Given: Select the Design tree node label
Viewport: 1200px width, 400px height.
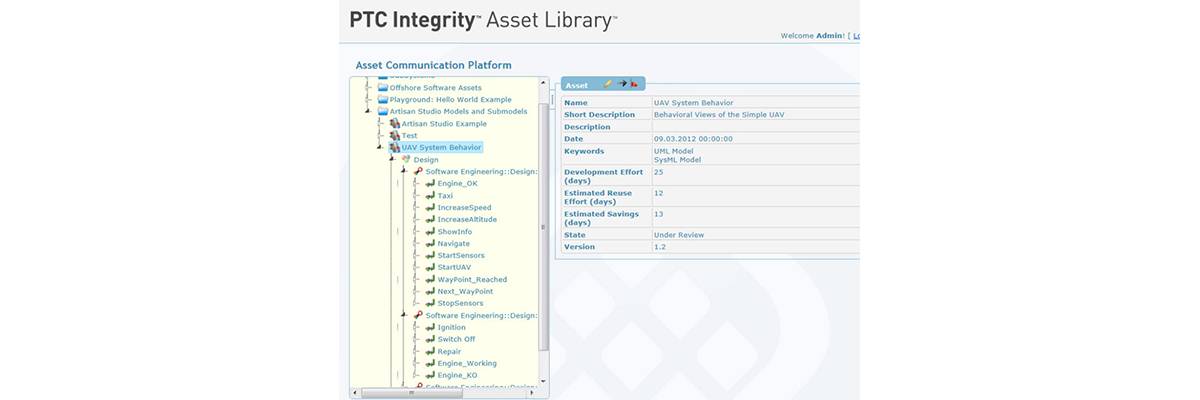Looking at the screenshot, I should pyautogui.click(x=426, y=160).
